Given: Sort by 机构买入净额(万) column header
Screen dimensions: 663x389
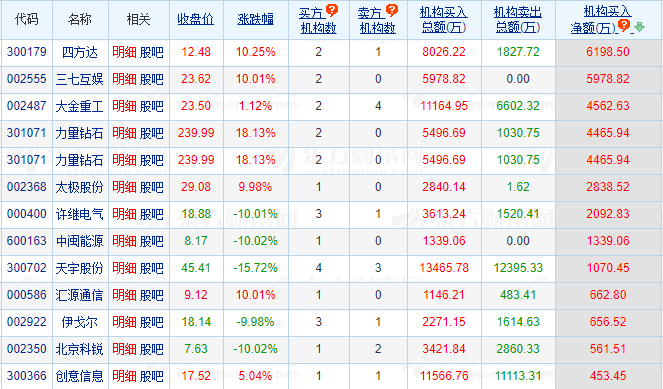Looking at the screenshot, I should coord(601,19).
